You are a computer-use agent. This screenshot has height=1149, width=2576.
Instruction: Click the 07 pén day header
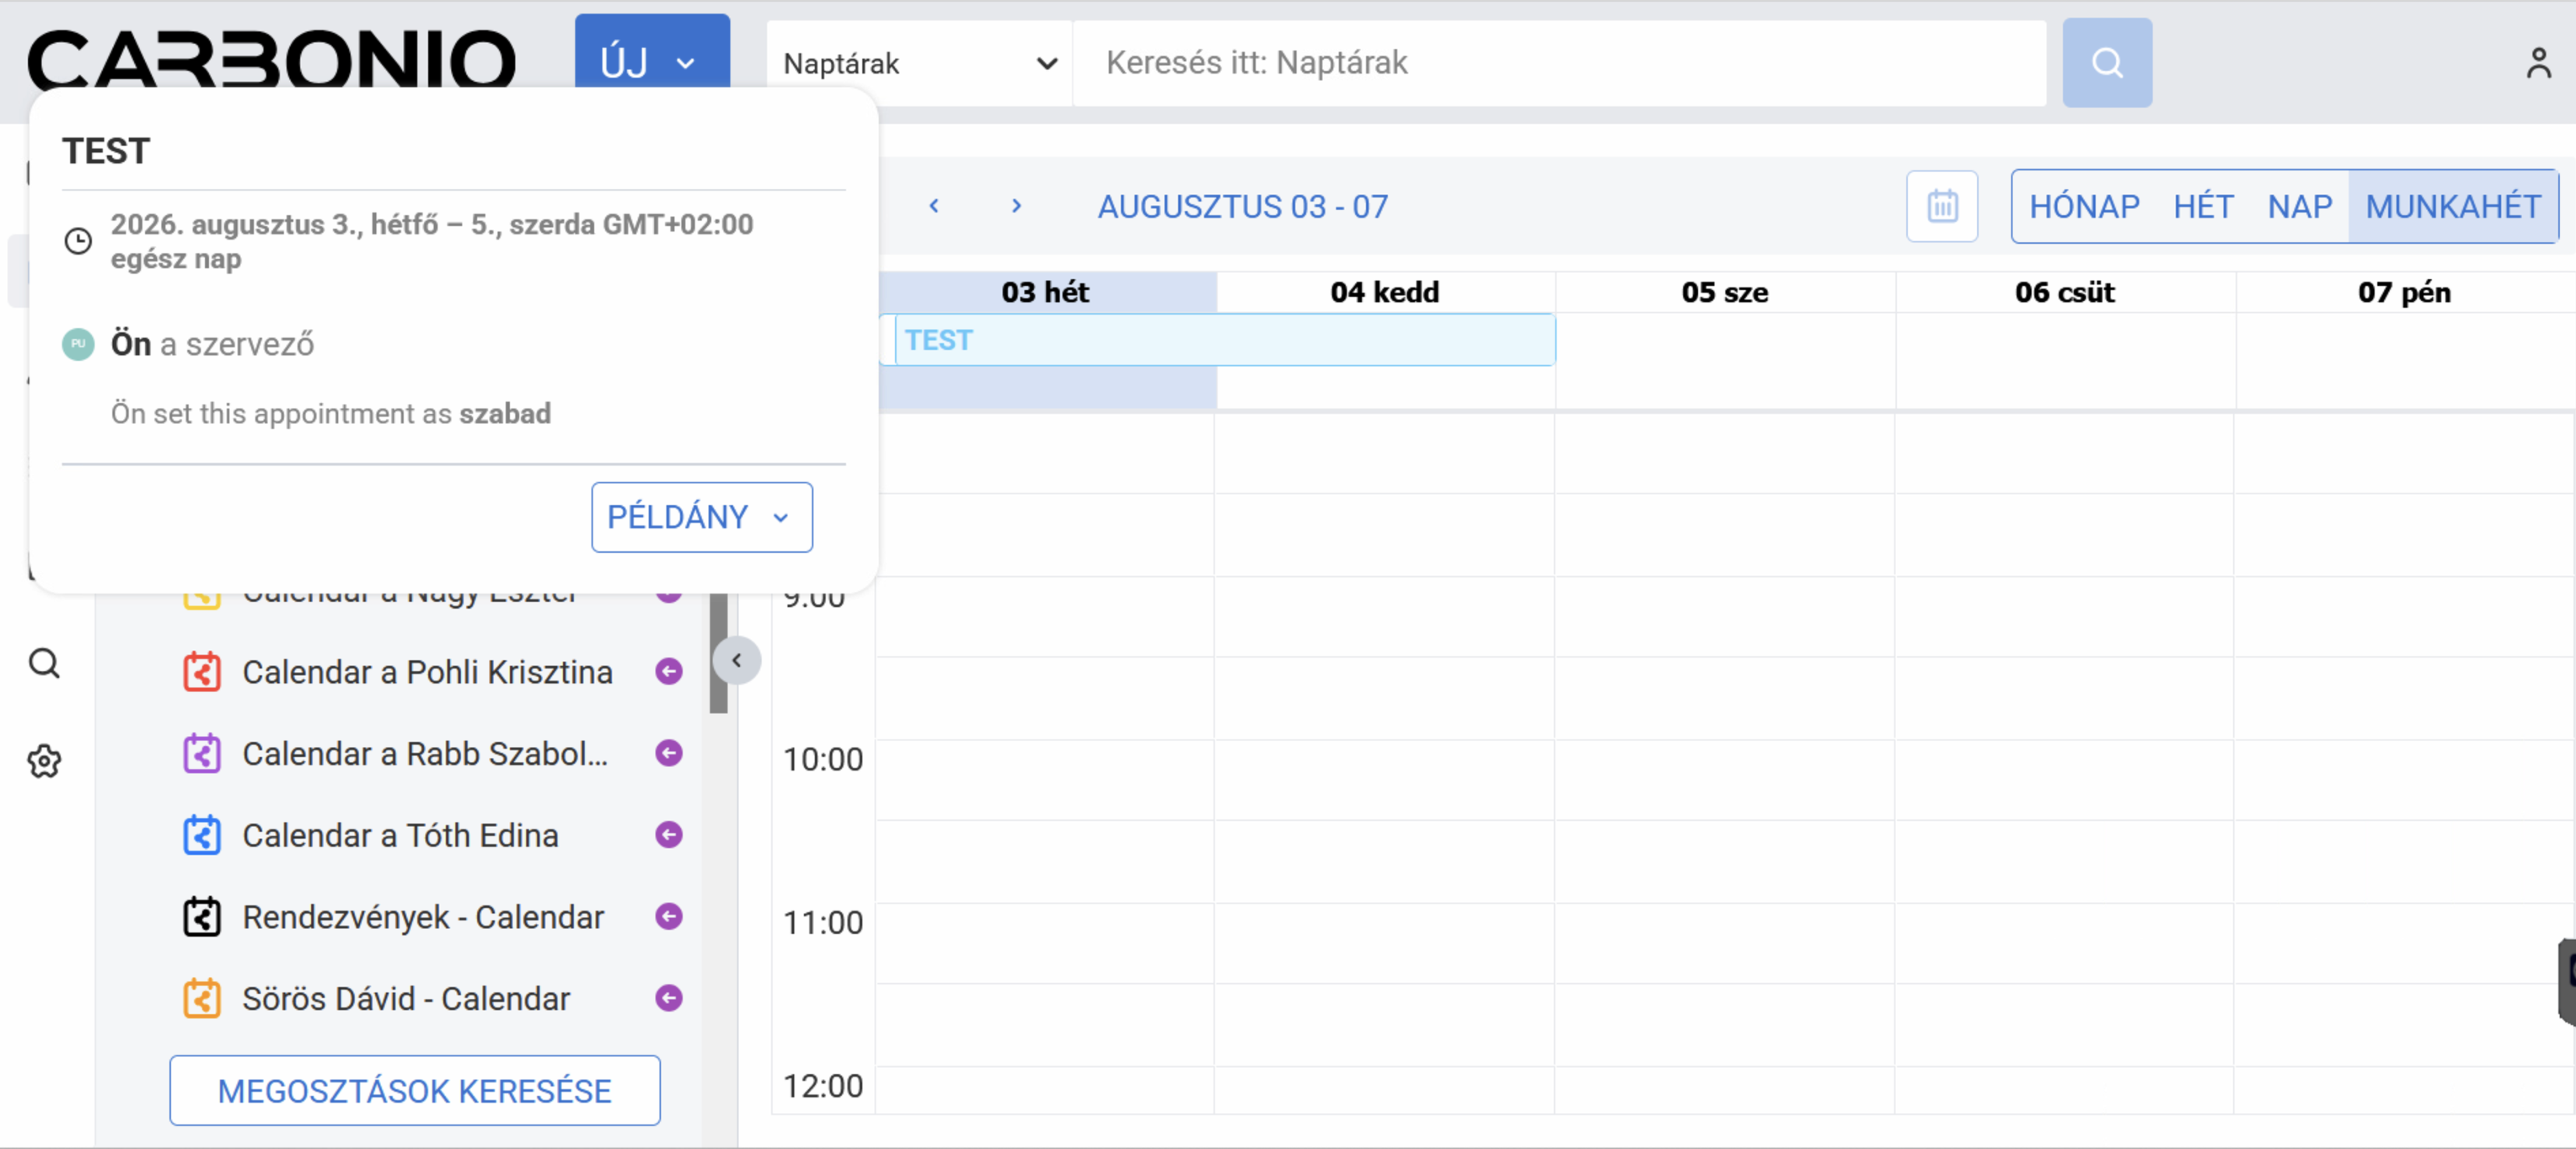coord(2404,292)
